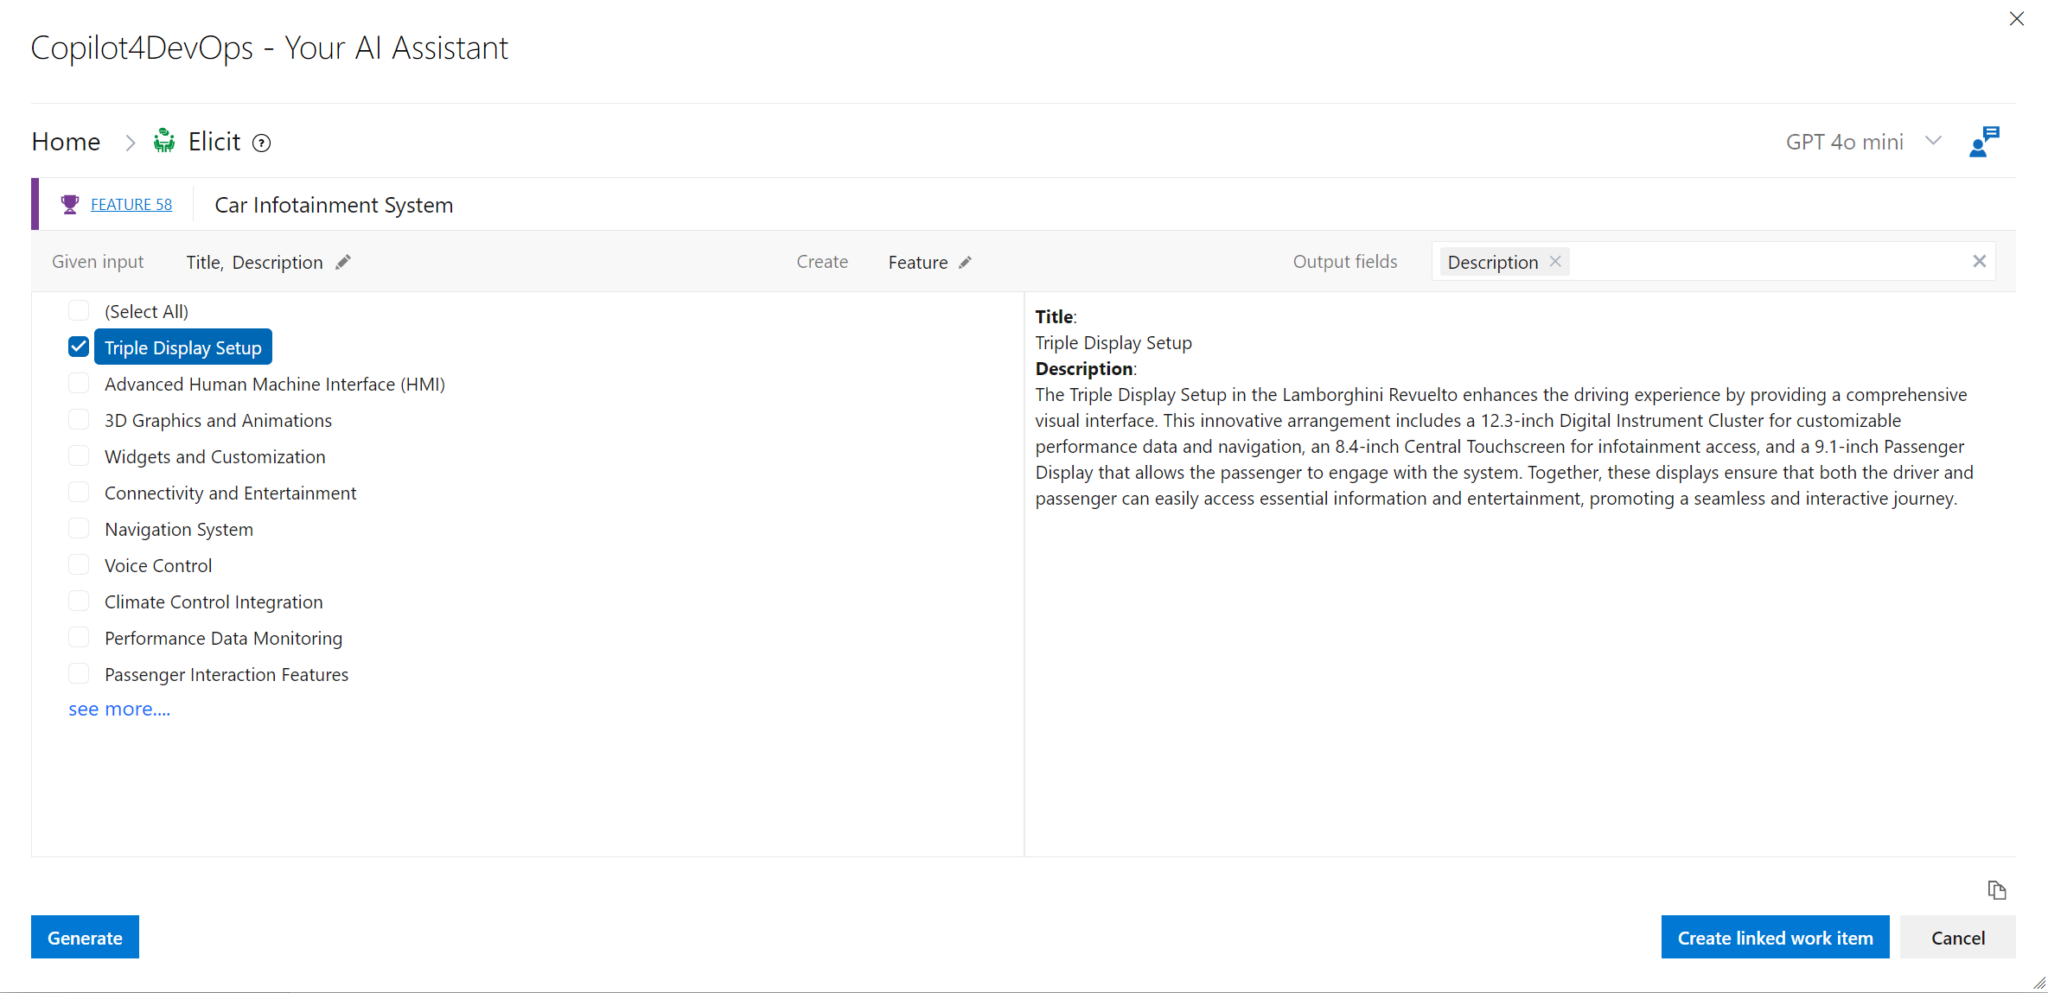Image resolution: width=2048 pixels, height=993 pixels.
Task: Expand list with see more link
Action: [119, 709]
